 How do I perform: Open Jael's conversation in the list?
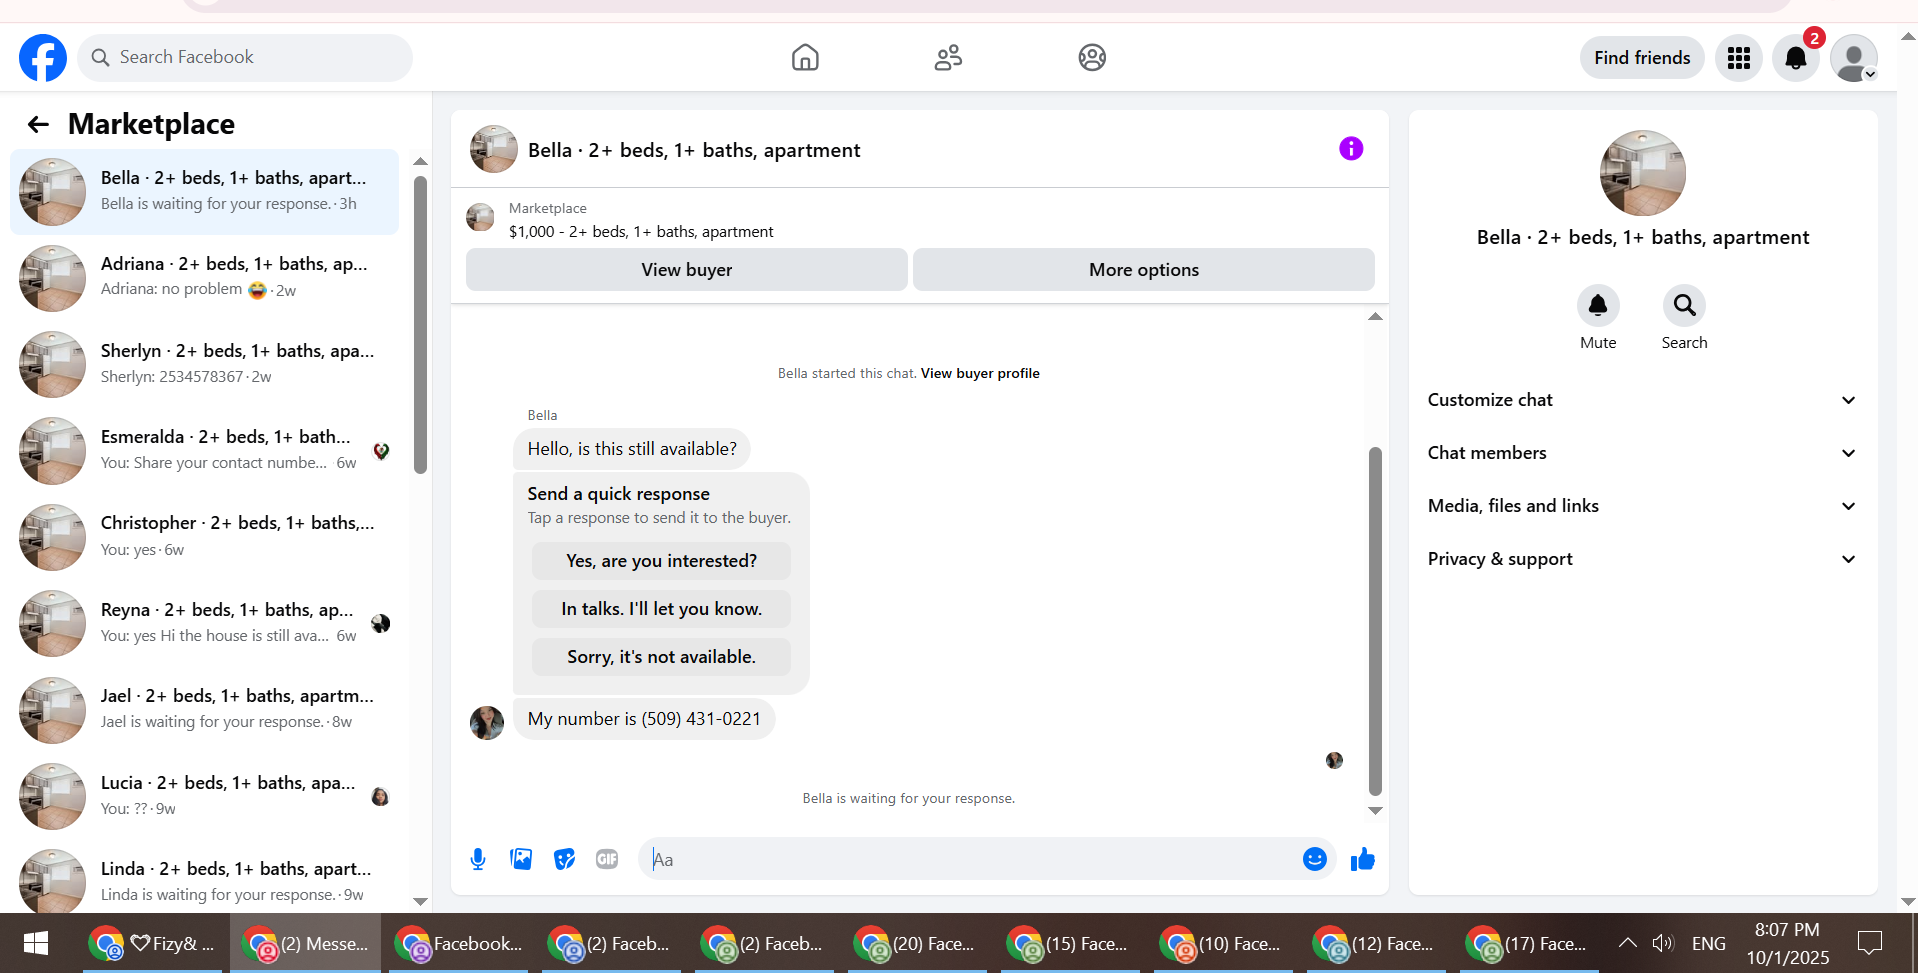204,710
